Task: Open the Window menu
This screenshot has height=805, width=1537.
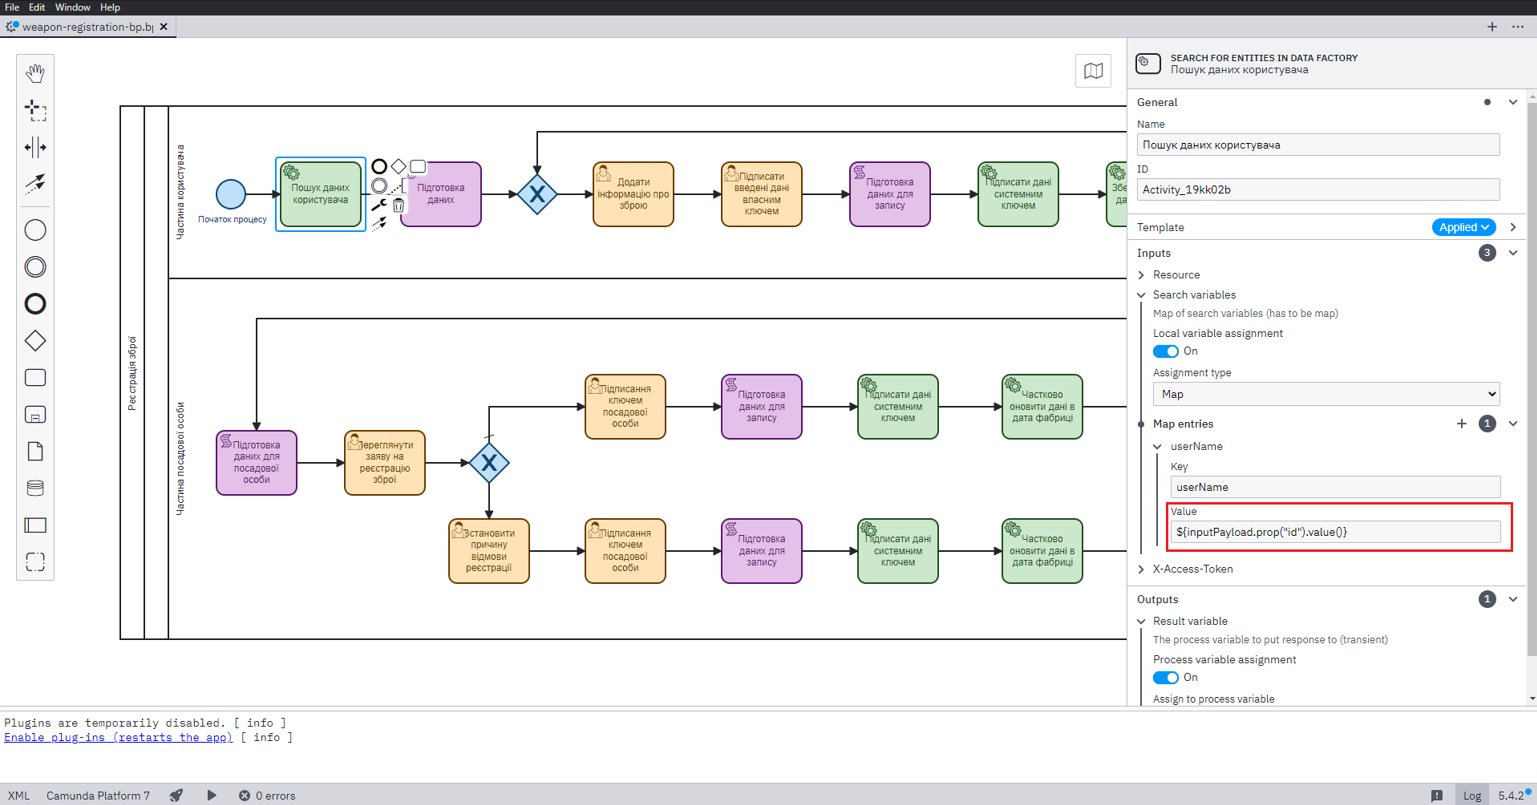Action: click(x=72, y=7)
